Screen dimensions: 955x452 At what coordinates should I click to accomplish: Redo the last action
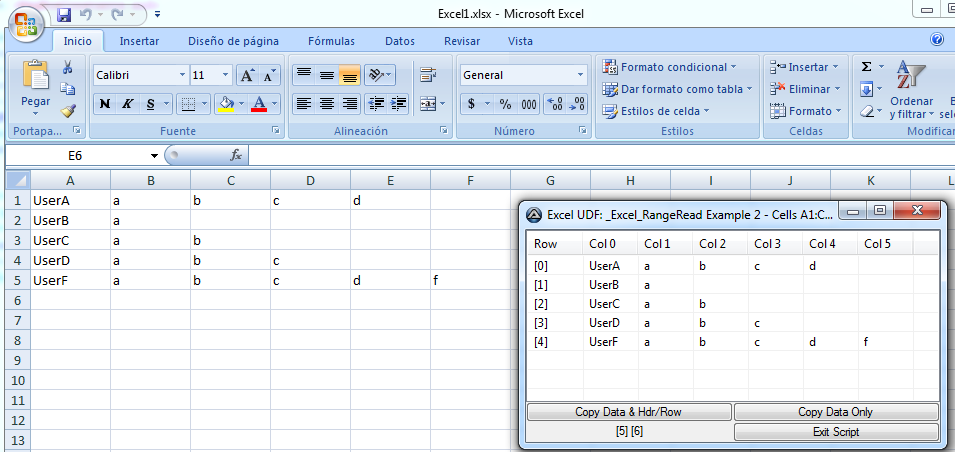click(118, 13)
